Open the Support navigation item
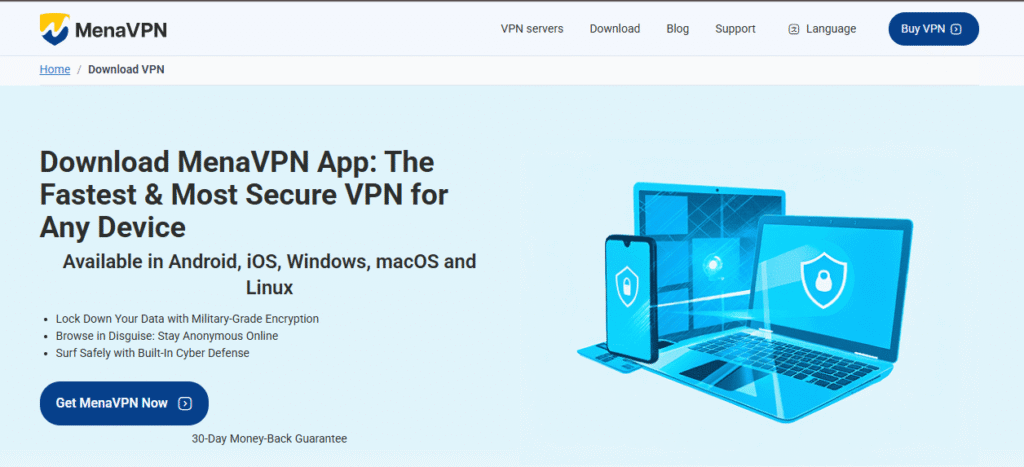1024x467 pixels. pyautogui.click(x=735, y=29)
